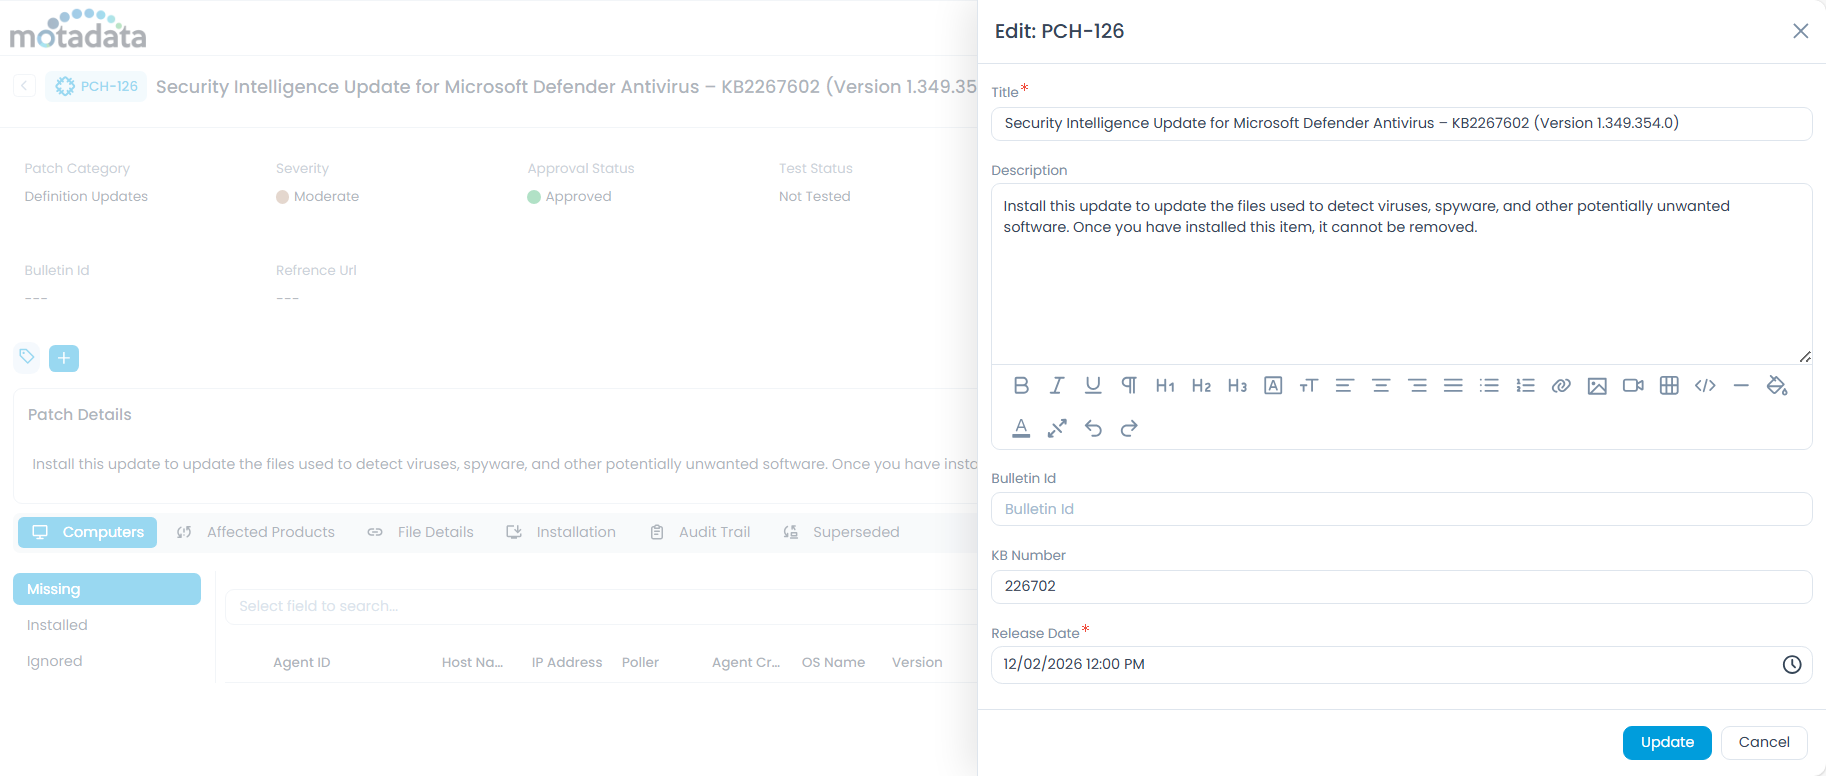This screenshot has width=1826, height=776.
Task: Insert a bulleted list
Action: point(1489,386)
